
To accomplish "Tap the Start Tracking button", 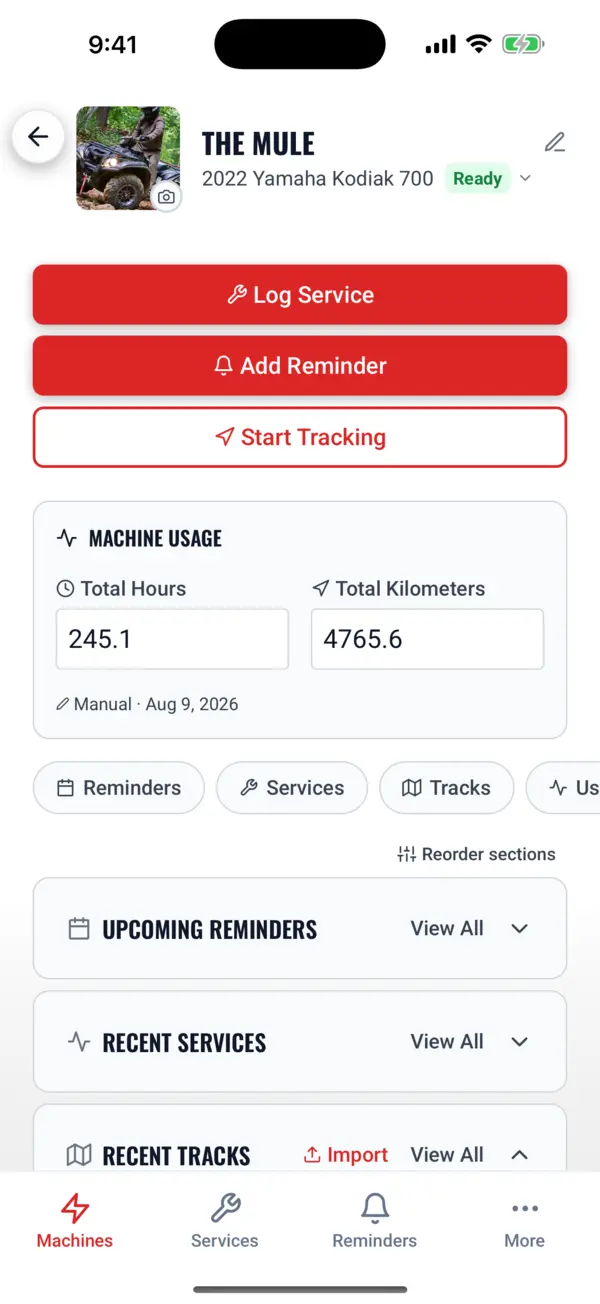I will click(x=300, y=437).
